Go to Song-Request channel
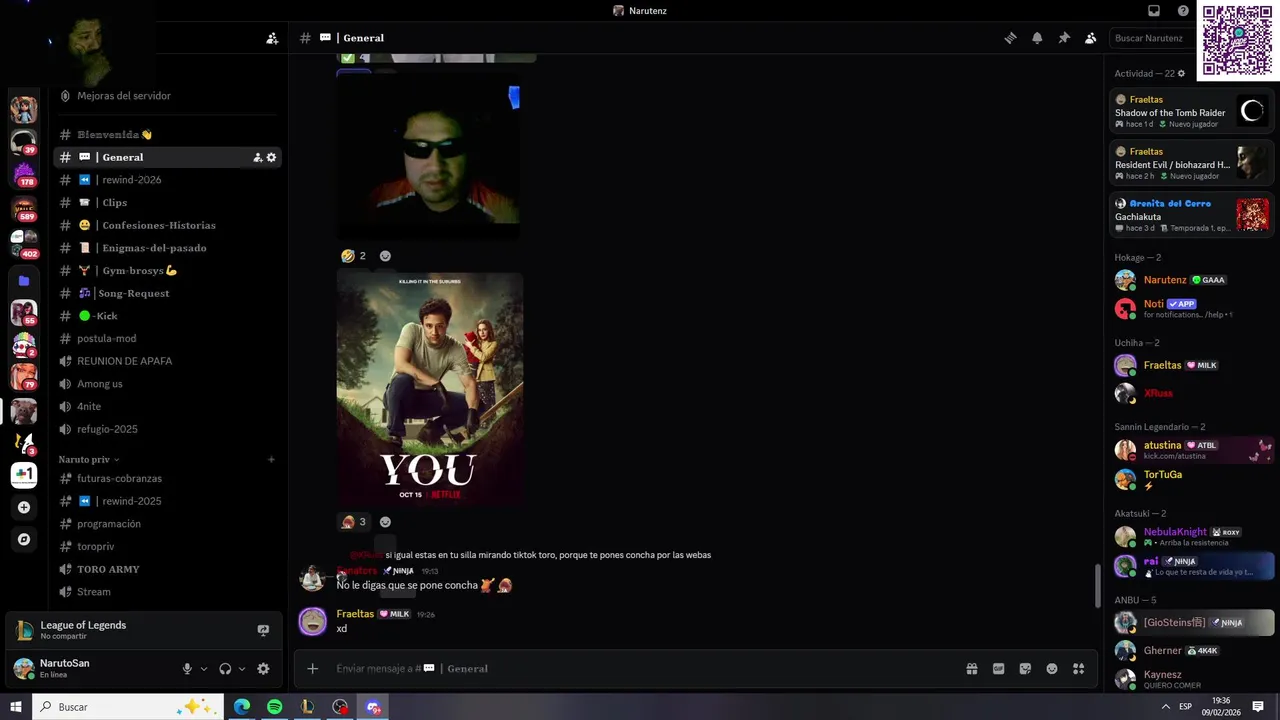The height and width of the screenshot is (720, 1280). [168, 293]
